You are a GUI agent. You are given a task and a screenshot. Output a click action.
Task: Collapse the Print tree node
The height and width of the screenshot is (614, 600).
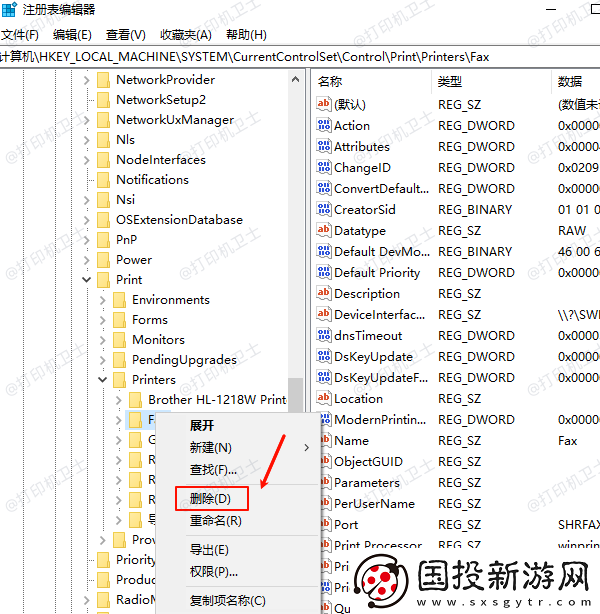coord(87,280)
